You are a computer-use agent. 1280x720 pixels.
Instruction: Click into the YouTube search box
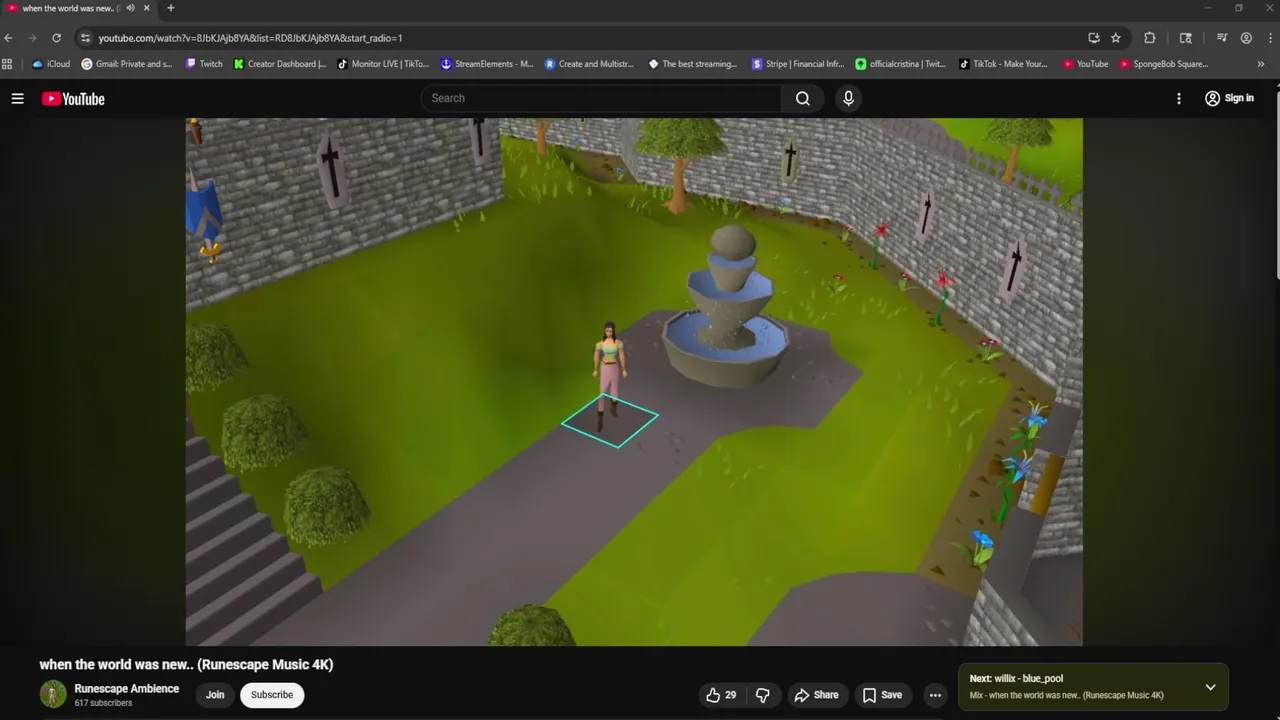coord(601,98)
